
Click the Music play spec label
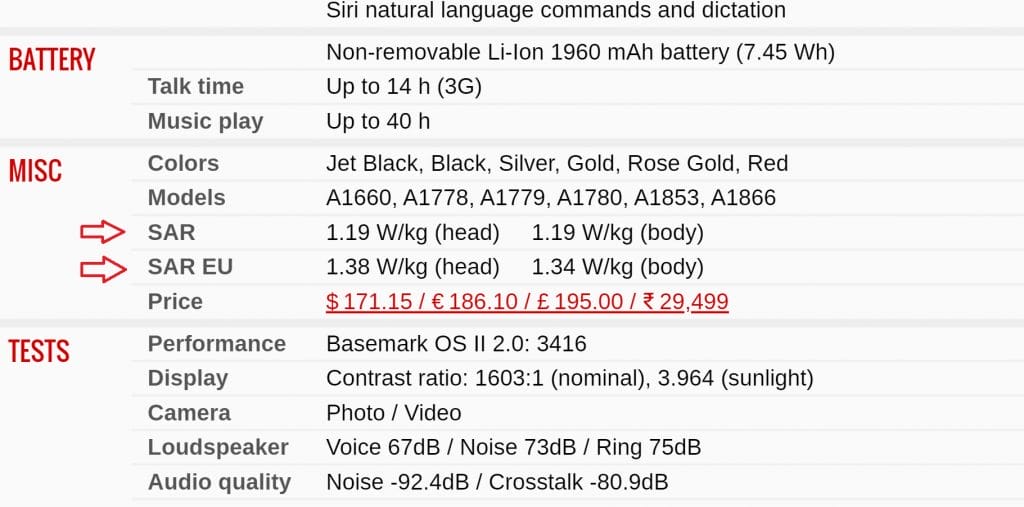tap(205, 122)
